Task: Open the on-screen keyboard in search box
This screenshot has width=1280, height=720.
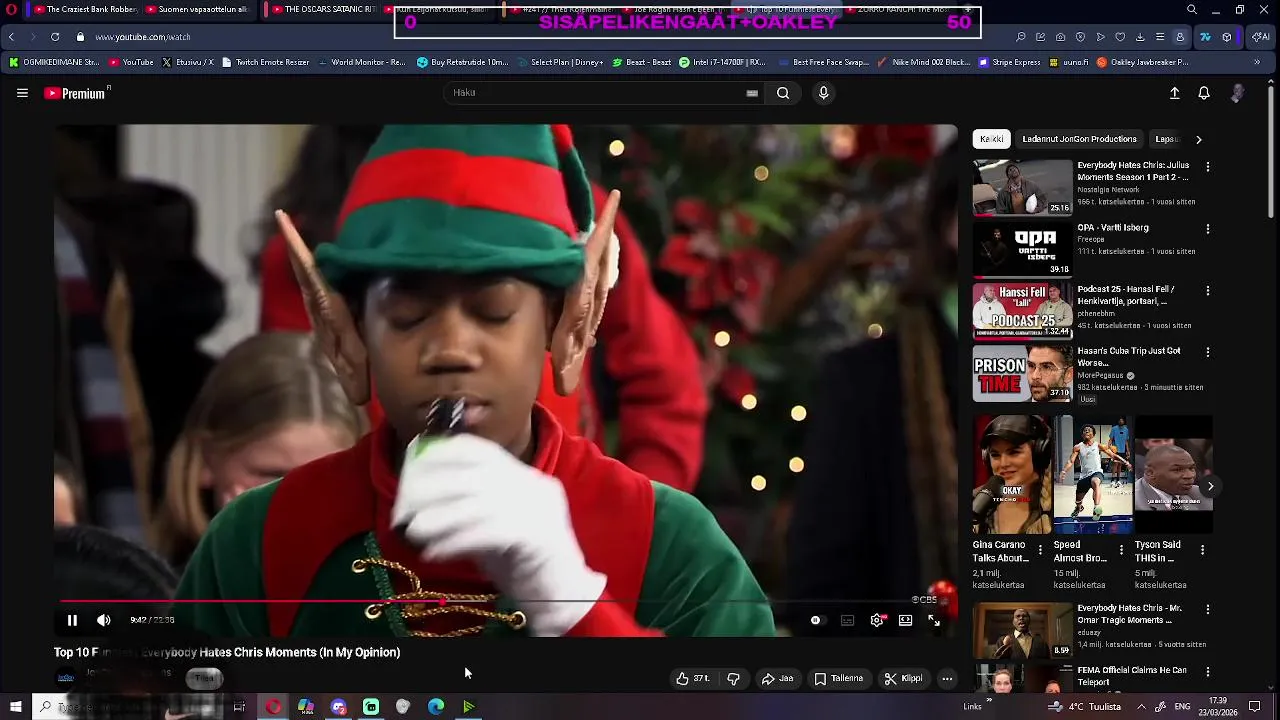Action: 752,93
